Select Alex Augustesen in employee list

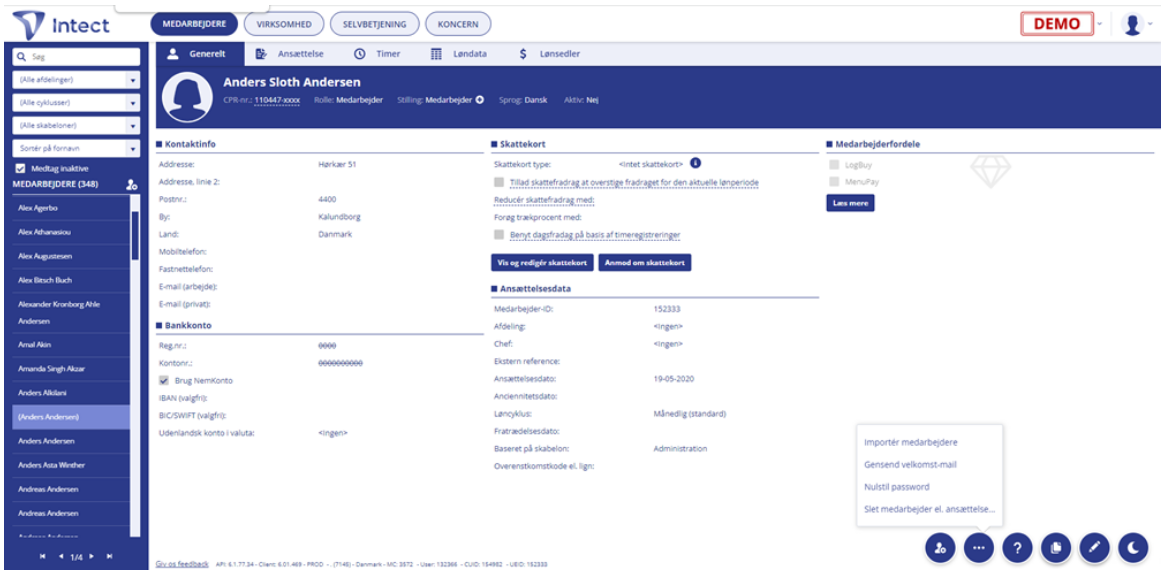(71, 256)
